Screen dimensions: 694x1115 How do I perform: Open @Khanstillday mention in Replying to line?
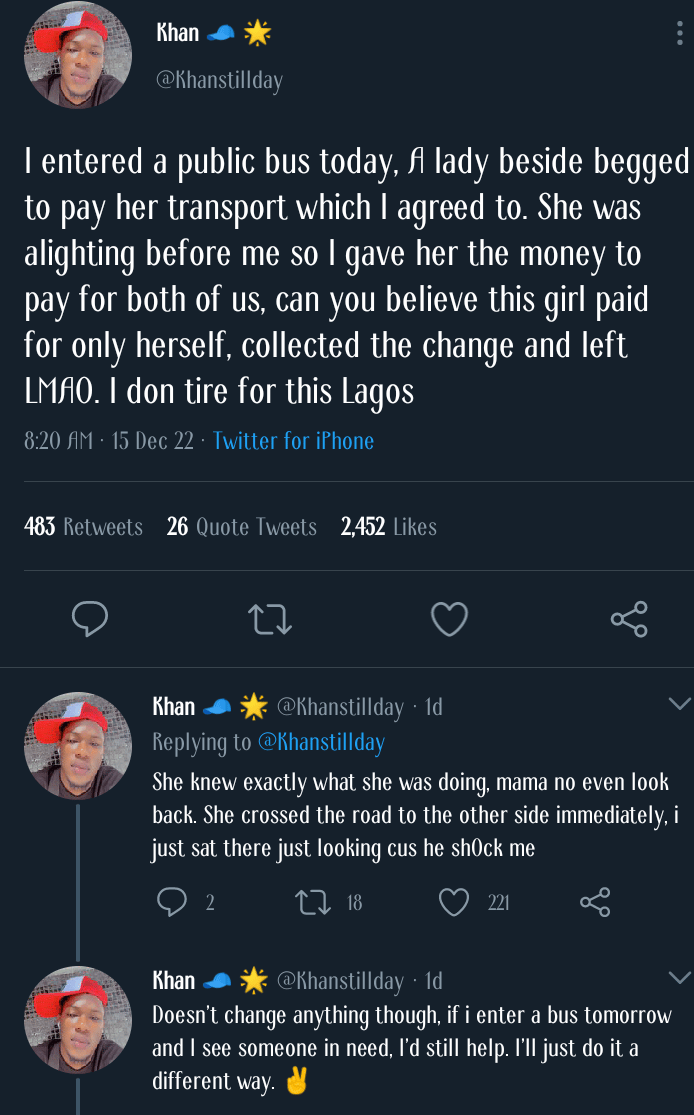pos(321,742)
